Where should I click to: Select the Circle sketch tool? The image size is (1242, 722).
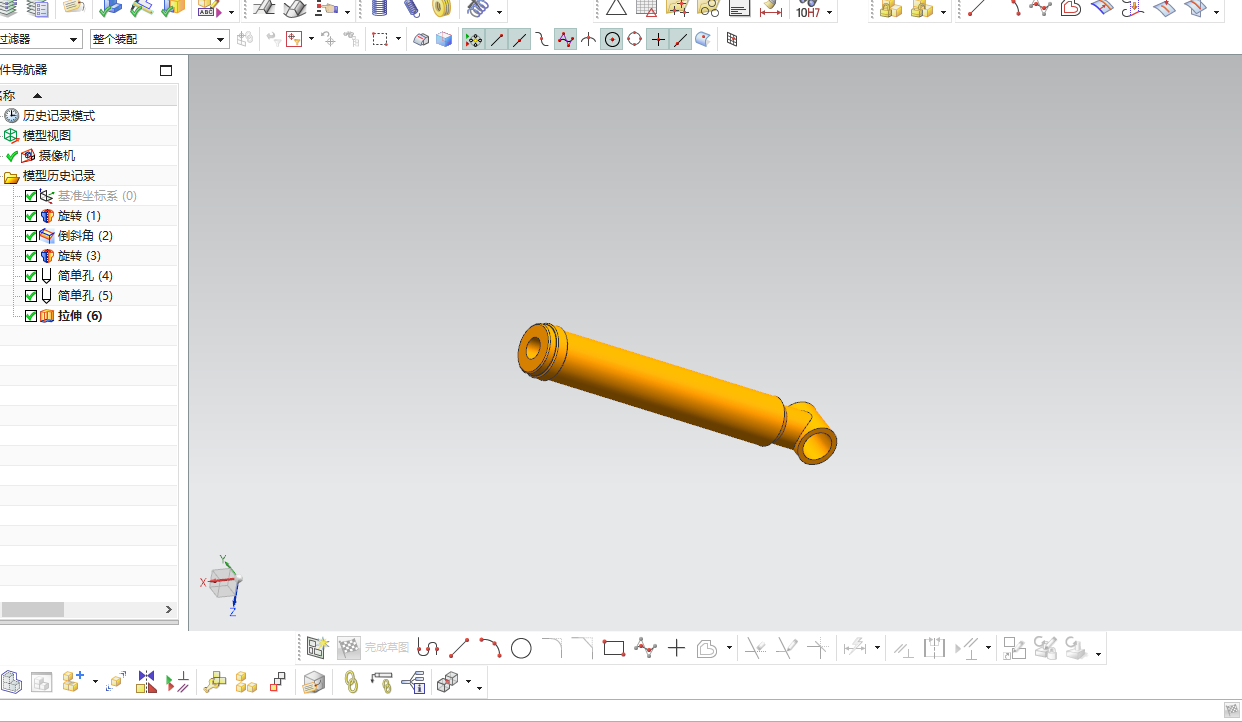pyautogui.click(x=521, y=648)
